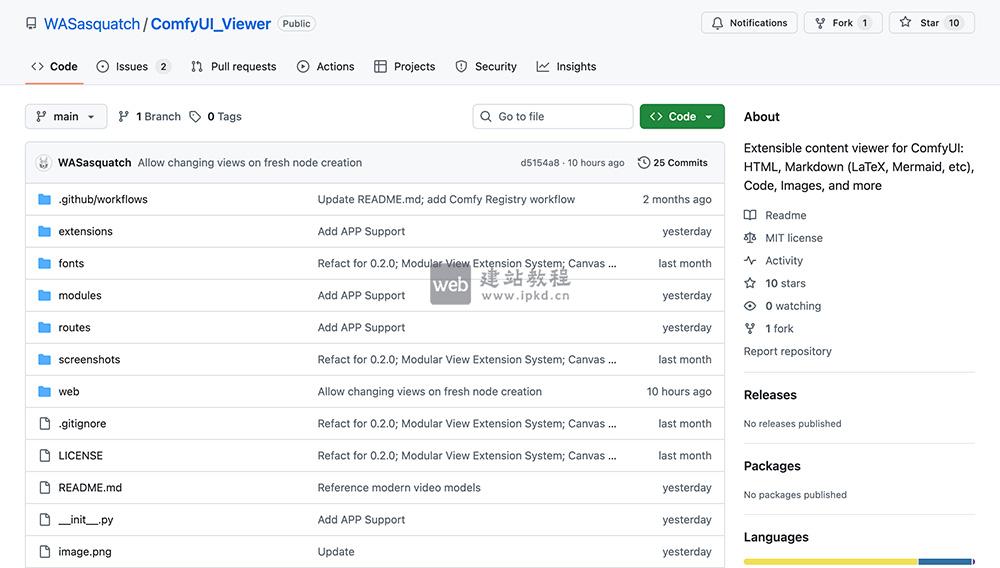Click the MIT license scale icon
This screenshot has width=1000, height=568.
750,238
